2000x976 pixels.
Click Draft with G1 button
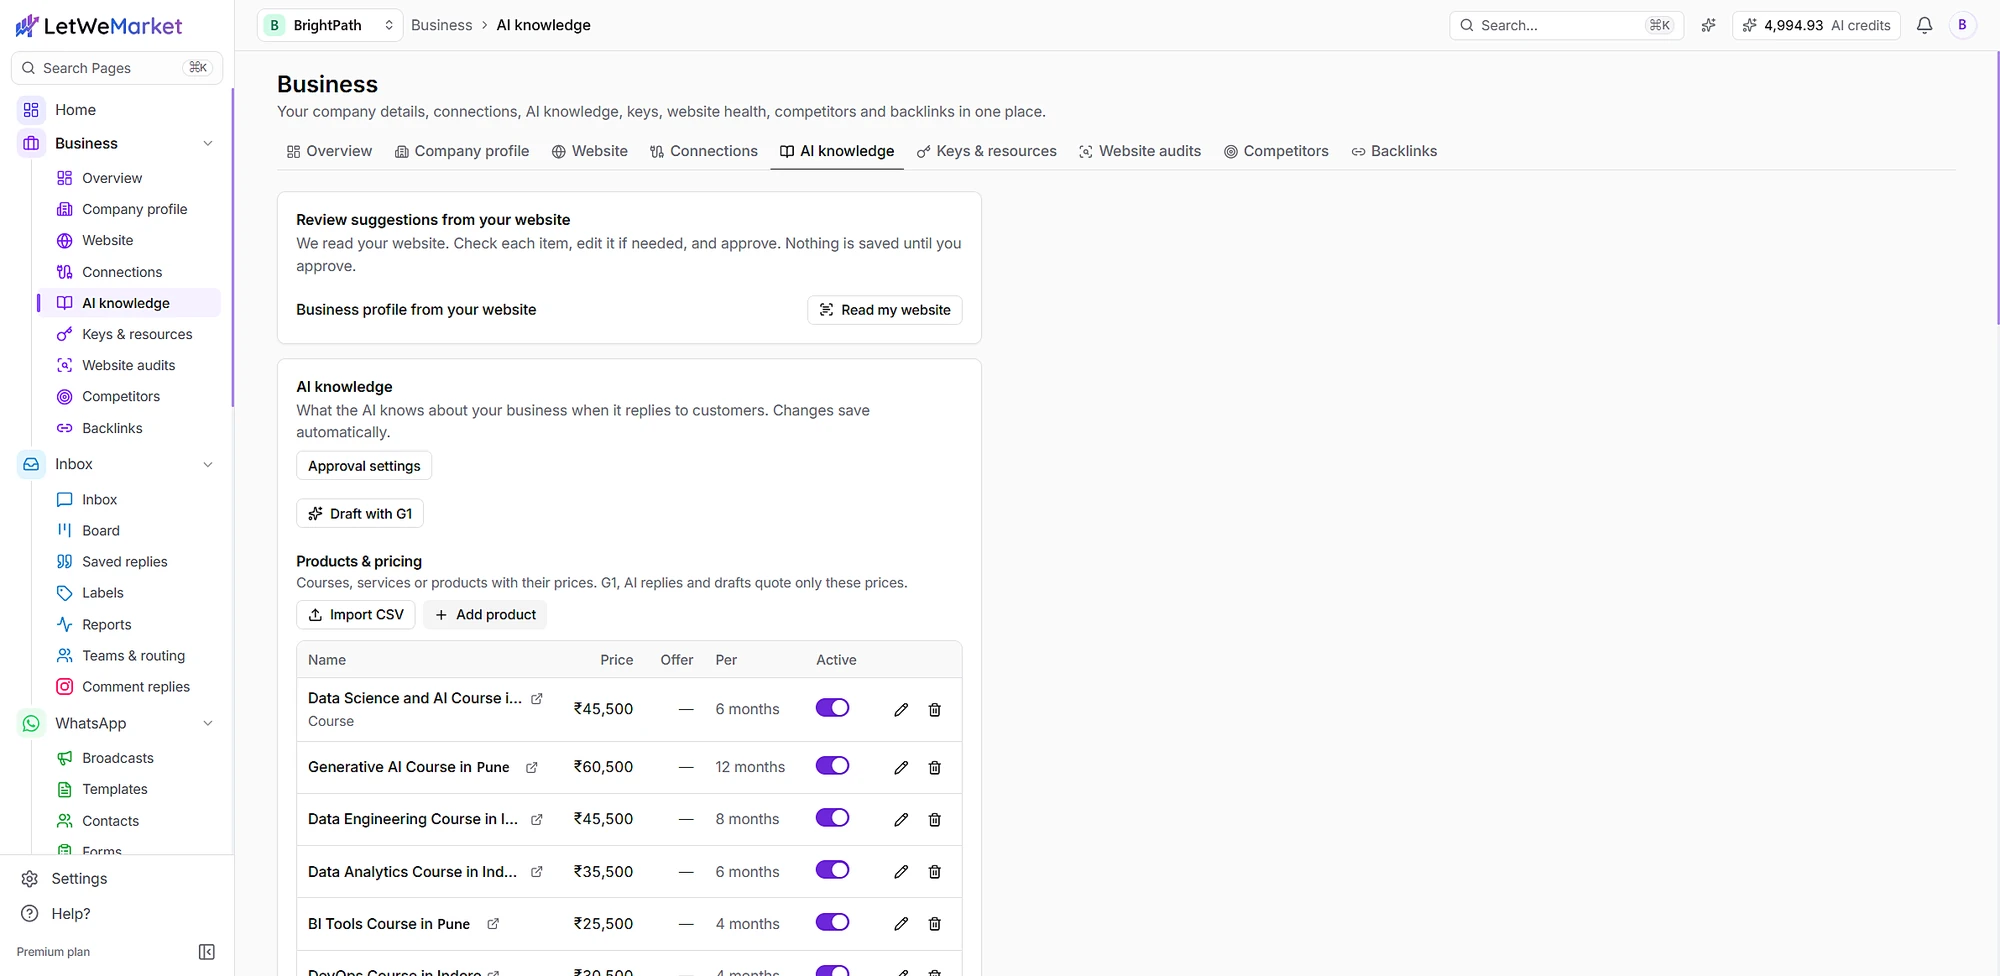pyautogui.click(x=360, y=514)
